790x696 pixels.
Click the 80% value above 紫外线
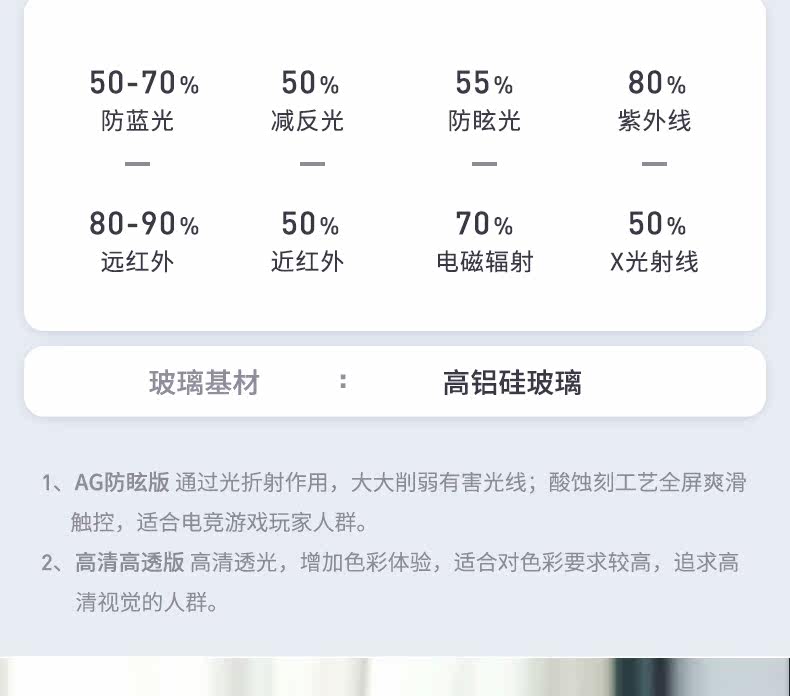657,83
